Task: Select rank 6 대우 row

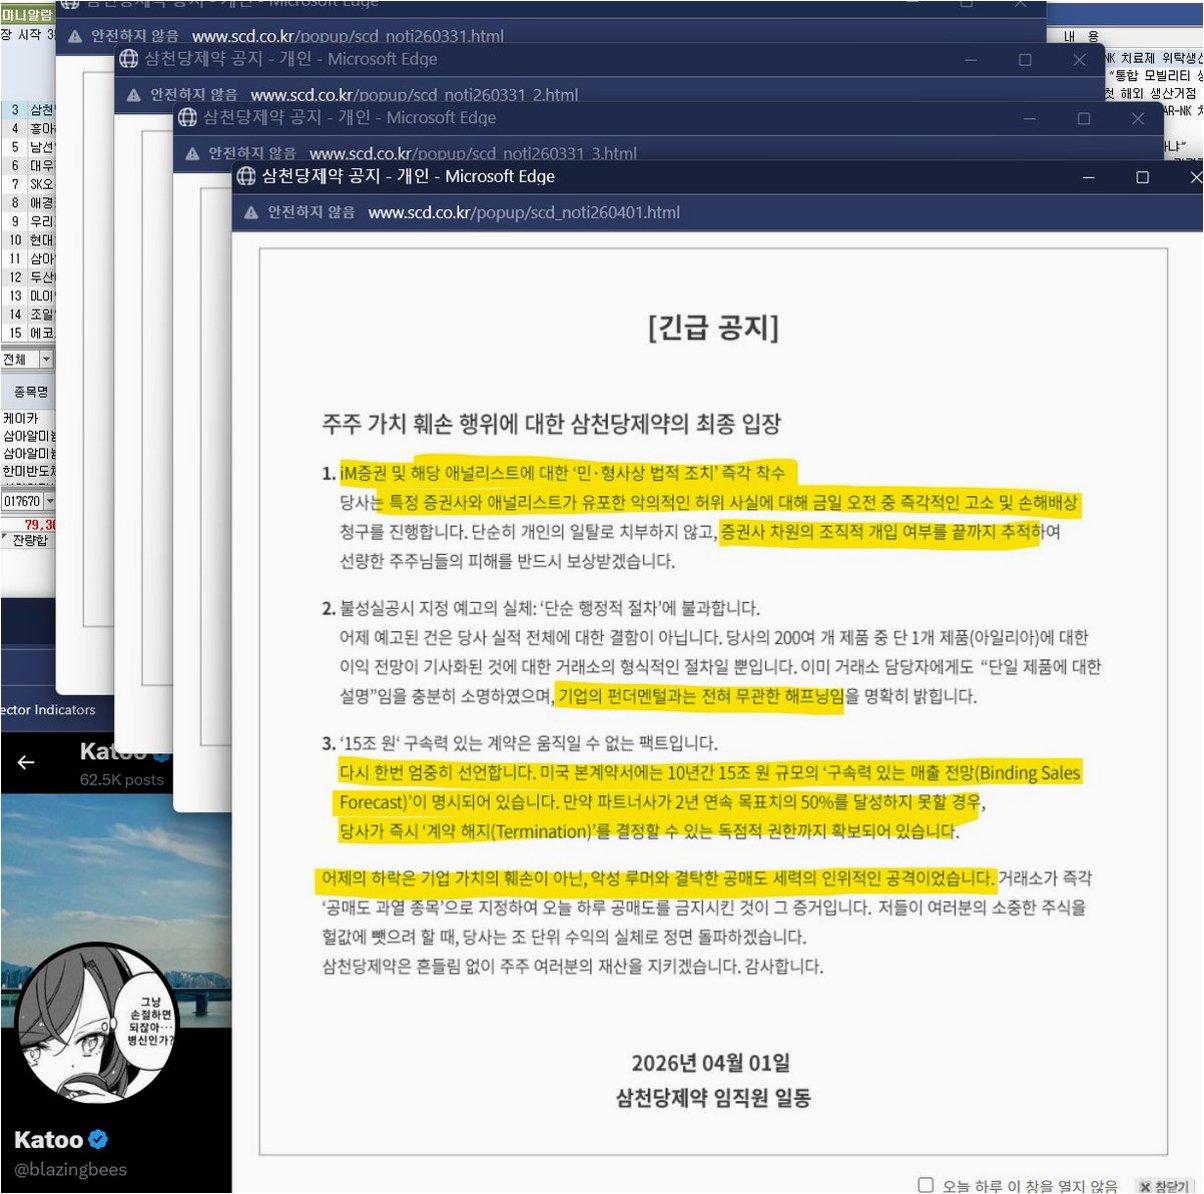Action: pyautogui.click(x=28, y=166)
